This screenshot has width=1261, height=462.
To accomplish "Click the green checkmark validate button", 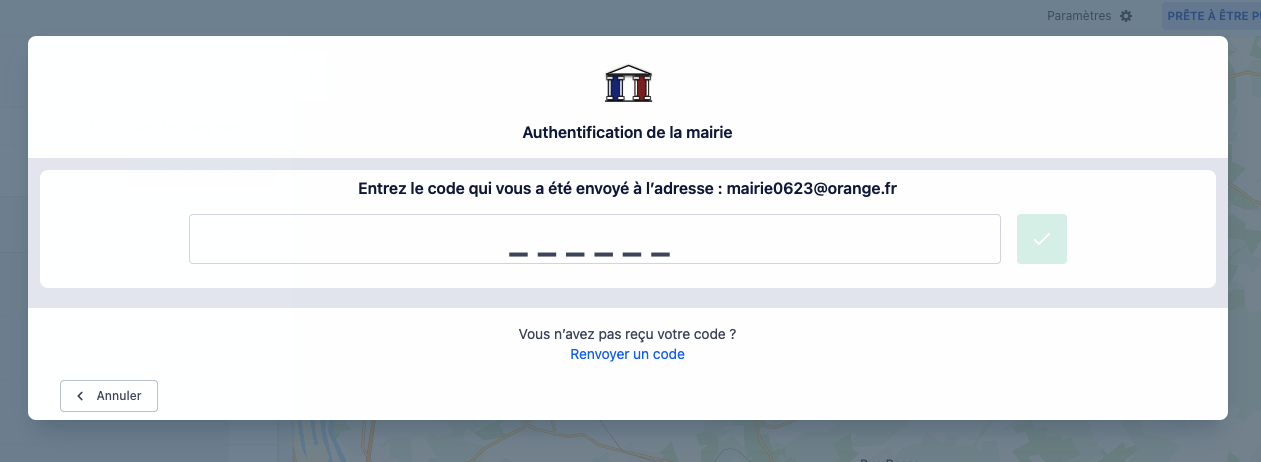I will (1041, 239).
